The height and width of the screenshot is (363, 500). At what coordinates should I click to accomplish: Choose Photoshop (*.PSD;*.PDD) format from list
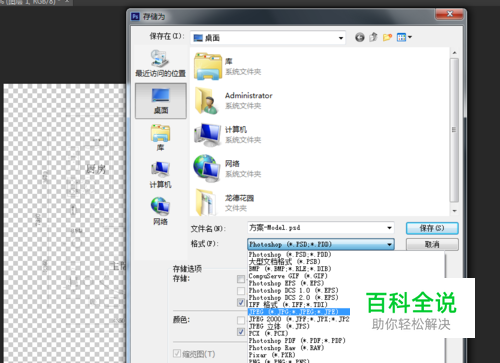(x=290, y=255)
